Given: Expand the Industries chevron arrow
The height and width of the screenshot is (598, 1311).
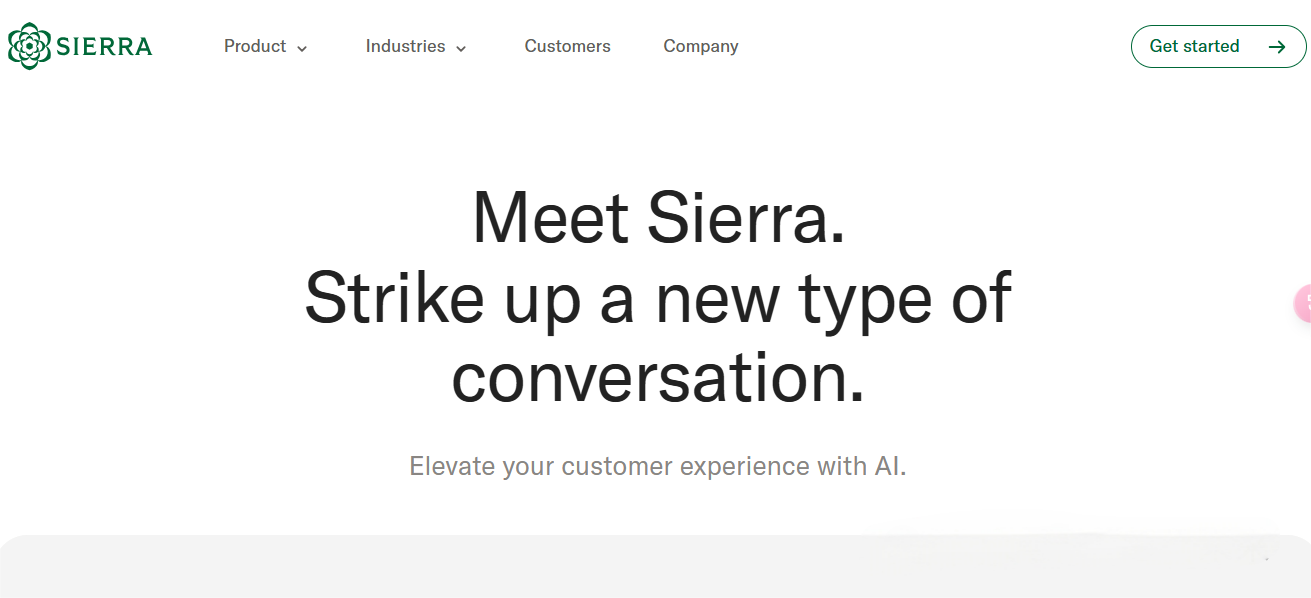Looking at the screenshot, I should (x=461, y=48).
